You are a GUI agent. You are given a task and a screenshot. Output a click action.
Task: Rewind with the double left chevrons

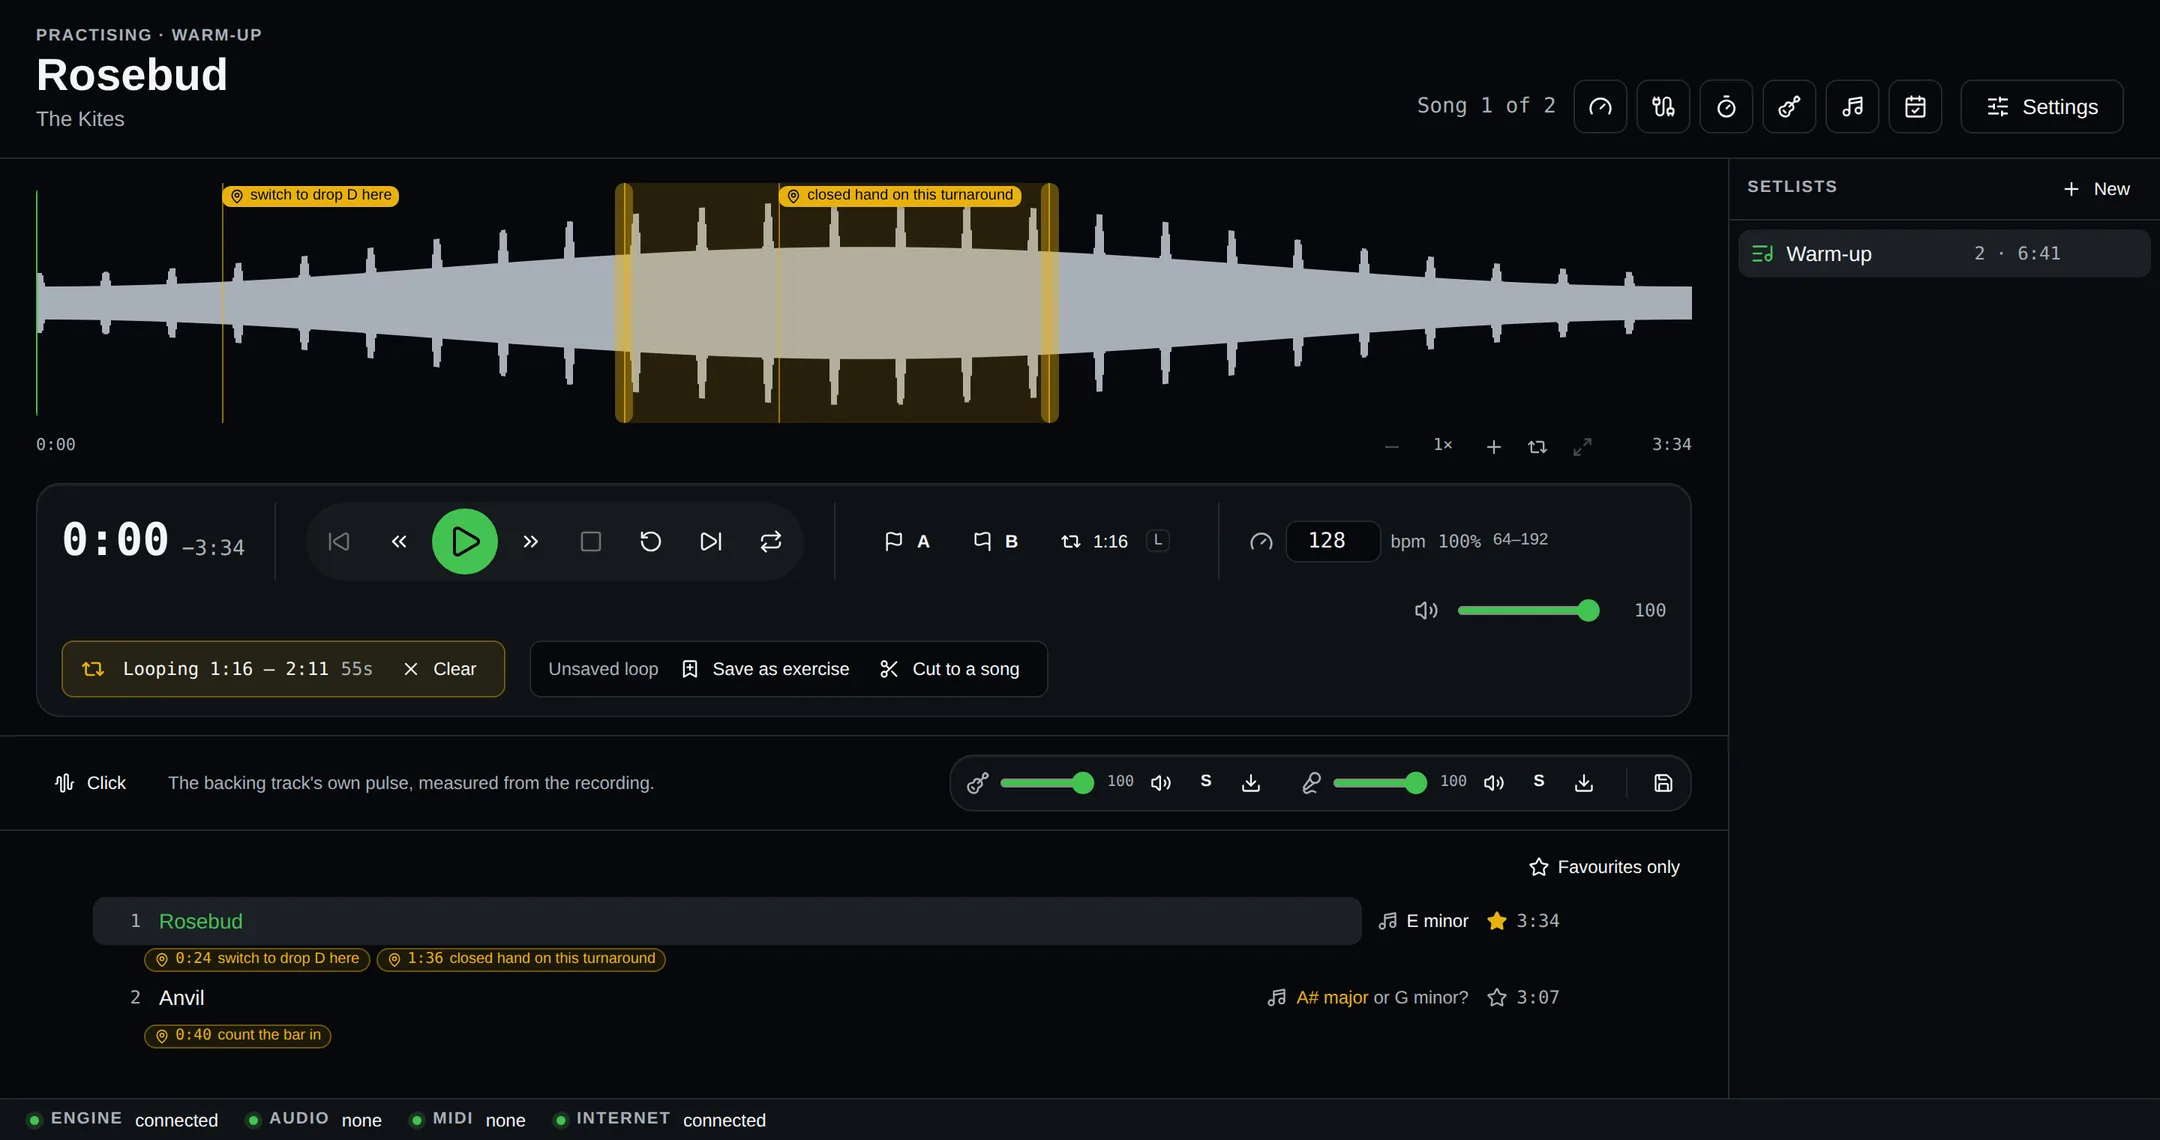pos(399,541)
